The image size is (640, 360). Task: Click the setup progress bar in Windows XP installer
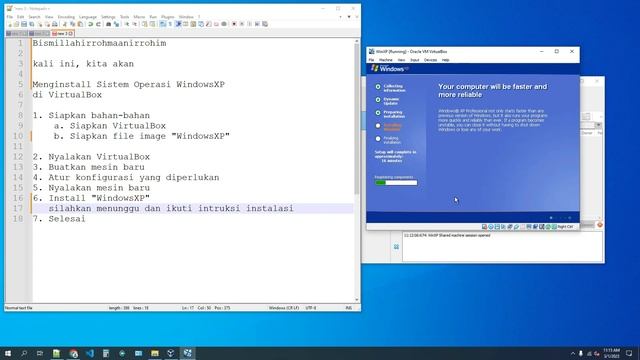pos(396,183)
